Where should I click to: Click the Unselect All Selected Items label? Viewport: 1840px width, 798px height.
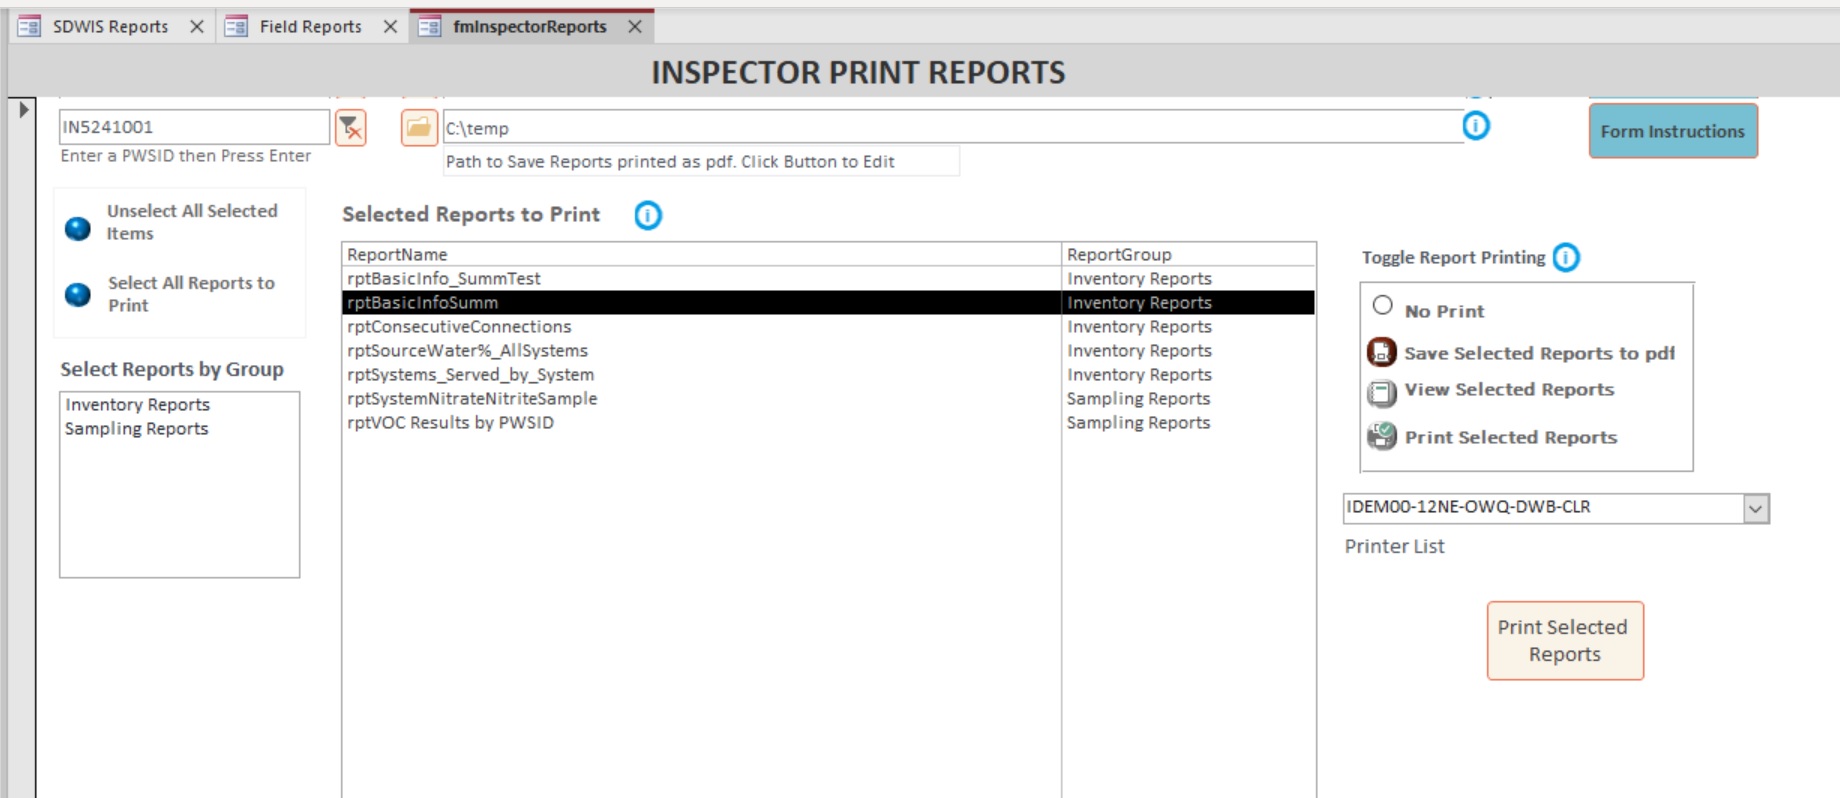(x=192, y=222)
